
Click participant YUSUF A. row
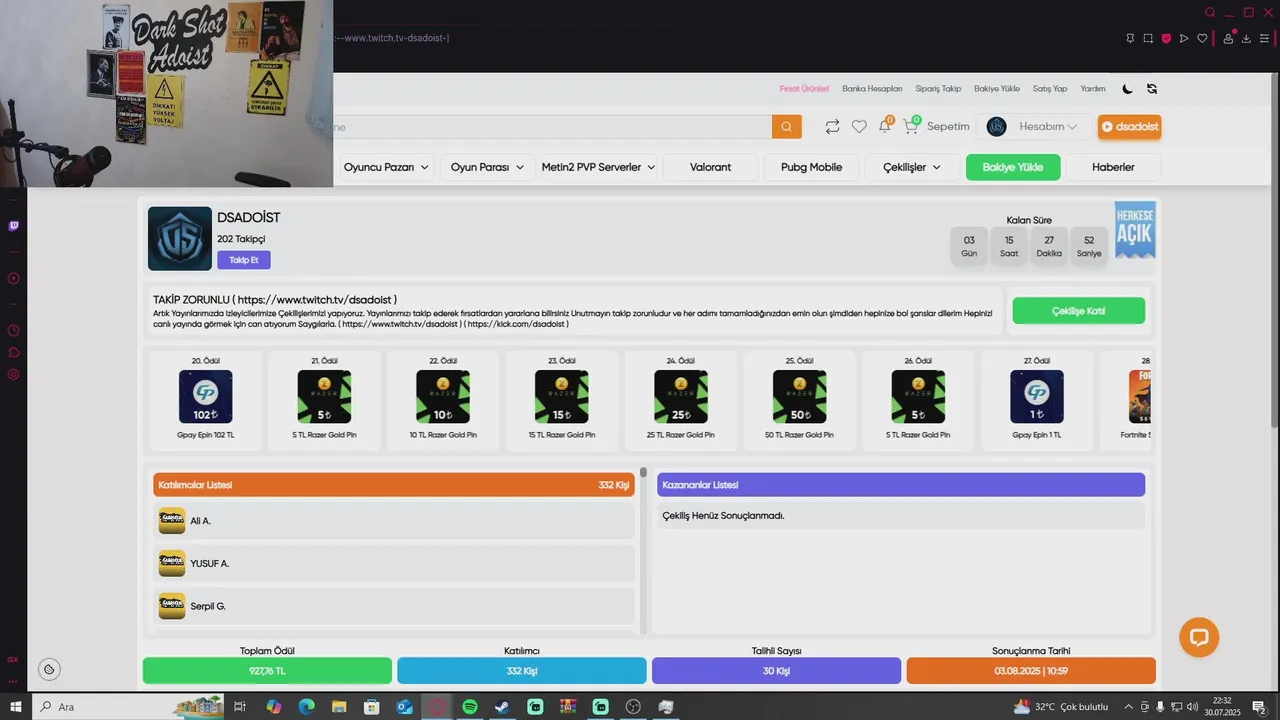point(394,564)
